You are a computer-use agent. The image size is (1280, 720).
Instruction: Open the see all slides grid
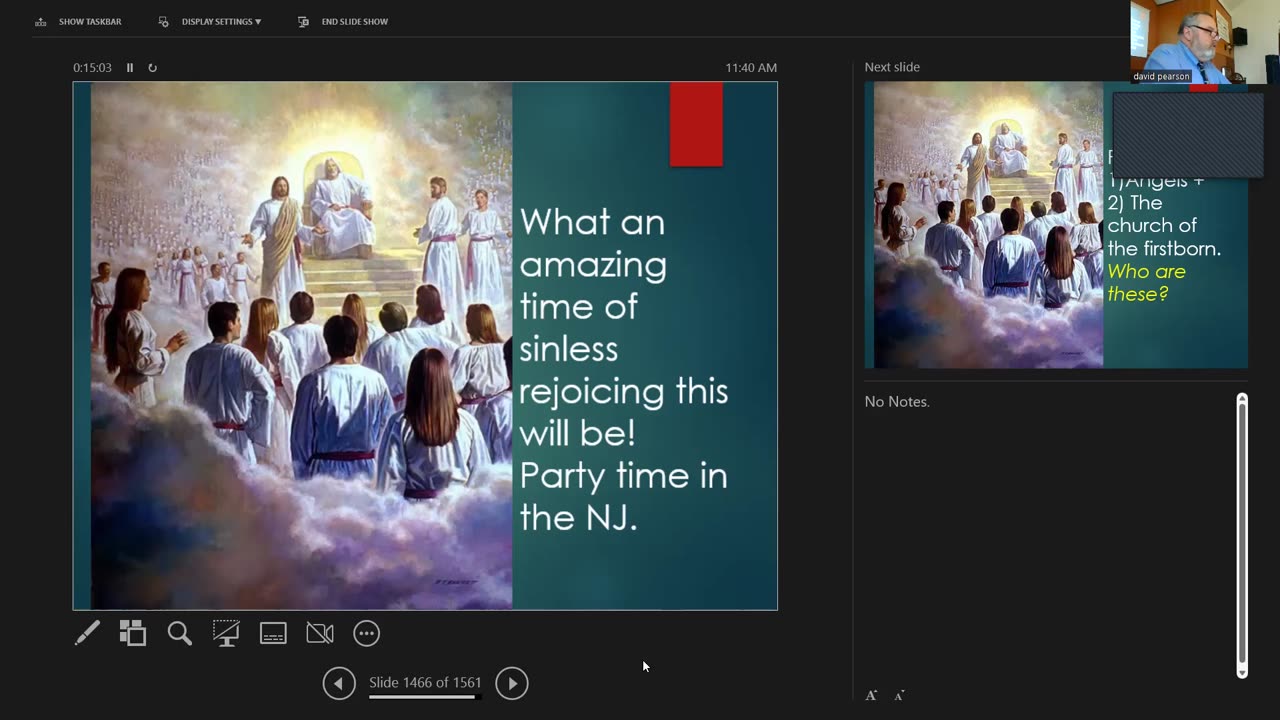(133, 633)
